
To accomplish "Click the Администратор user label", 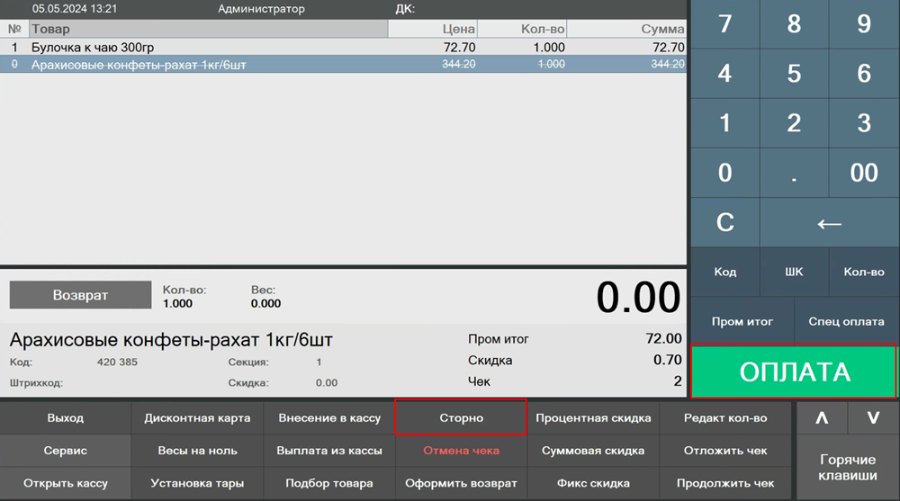I will tap(261, 9).
